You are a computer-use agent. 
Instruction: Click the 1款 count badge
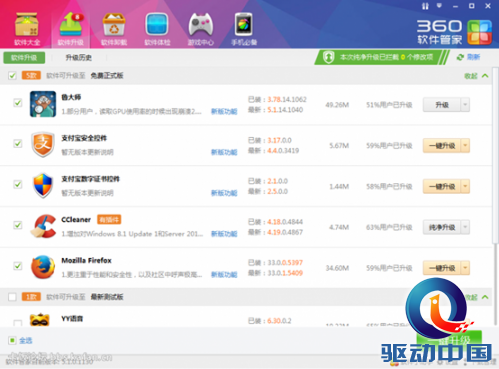pyautogui.click(x=31, y=297)
